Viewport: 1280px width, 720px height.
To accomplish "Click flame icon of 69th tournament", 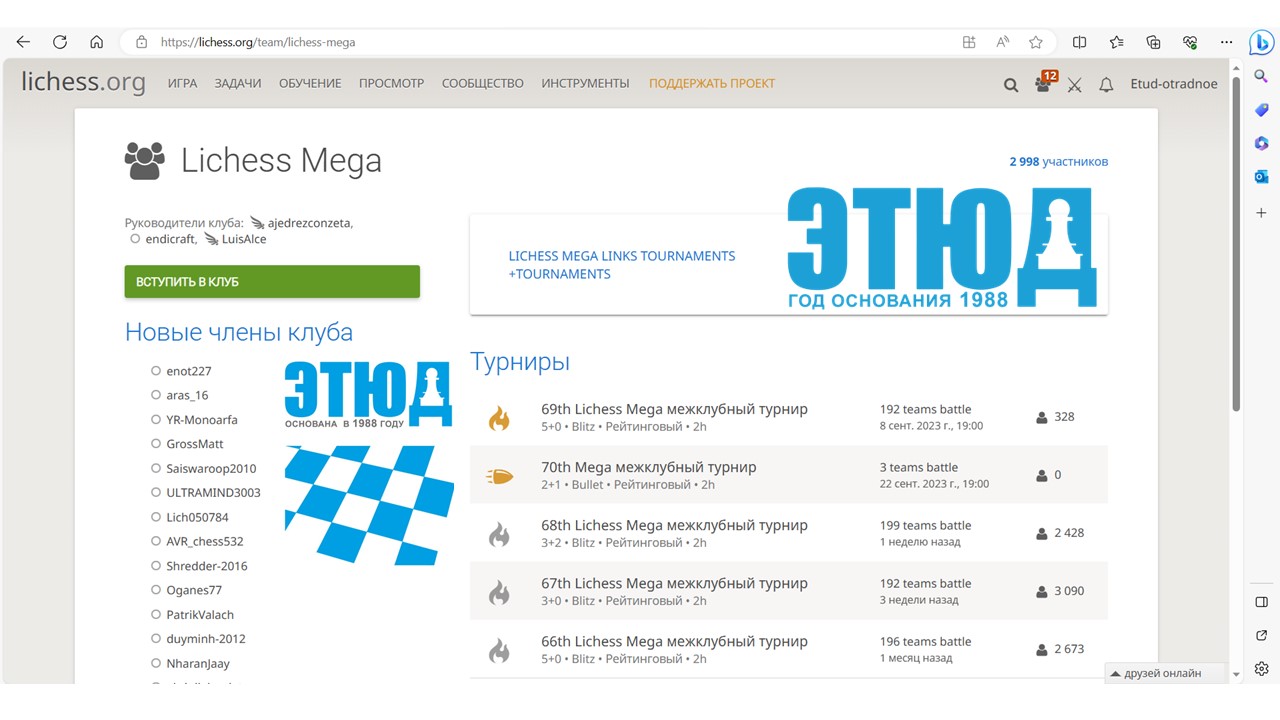I will pyautogui.click(x=499, y=418).
